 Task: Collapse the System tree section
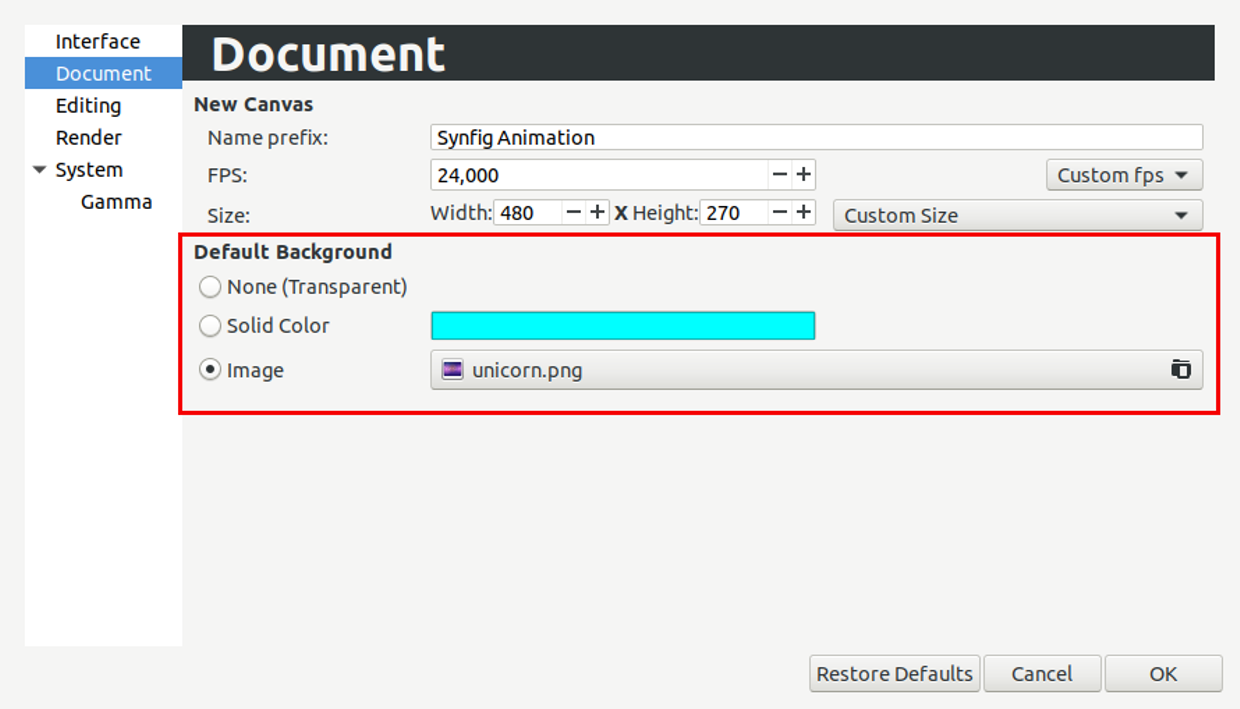coord(40,170)
